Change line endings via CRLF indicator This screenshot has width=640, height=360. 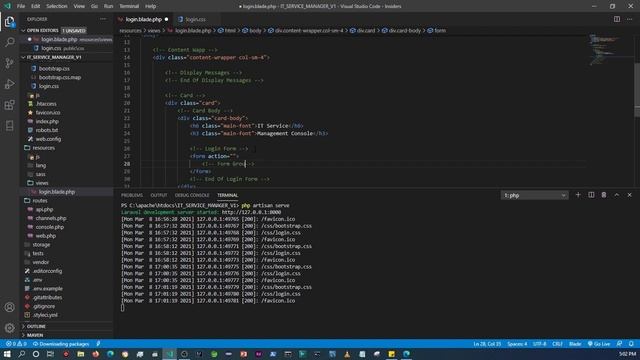point(558,344)
